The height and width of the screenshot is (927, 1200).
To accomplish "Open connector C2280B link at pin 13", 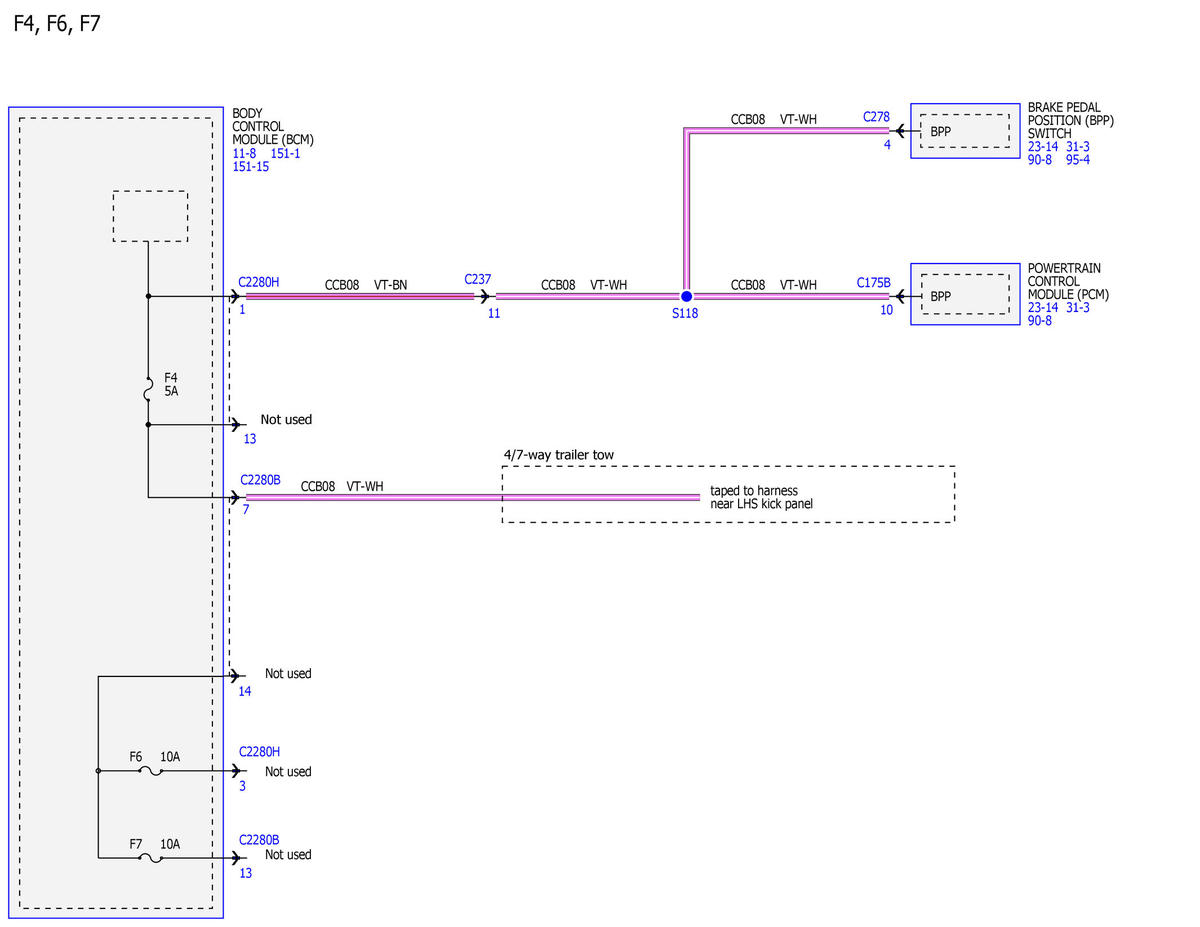I will (259, 839).
